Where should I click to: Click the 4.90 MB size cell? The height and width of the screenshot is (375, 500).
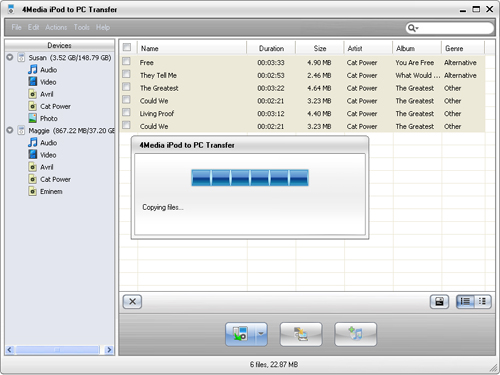[319, 63]
